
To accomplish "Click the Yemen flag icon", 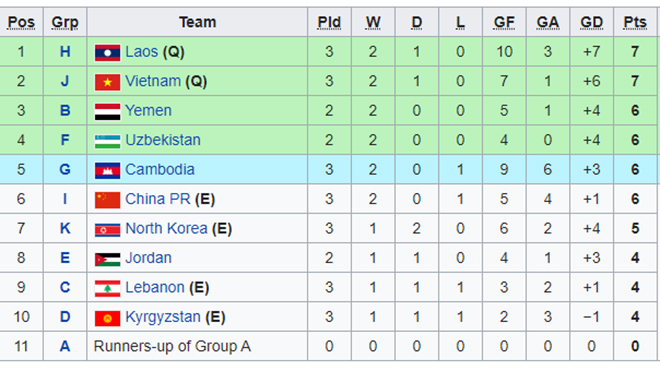I will [x=107, y=112].
